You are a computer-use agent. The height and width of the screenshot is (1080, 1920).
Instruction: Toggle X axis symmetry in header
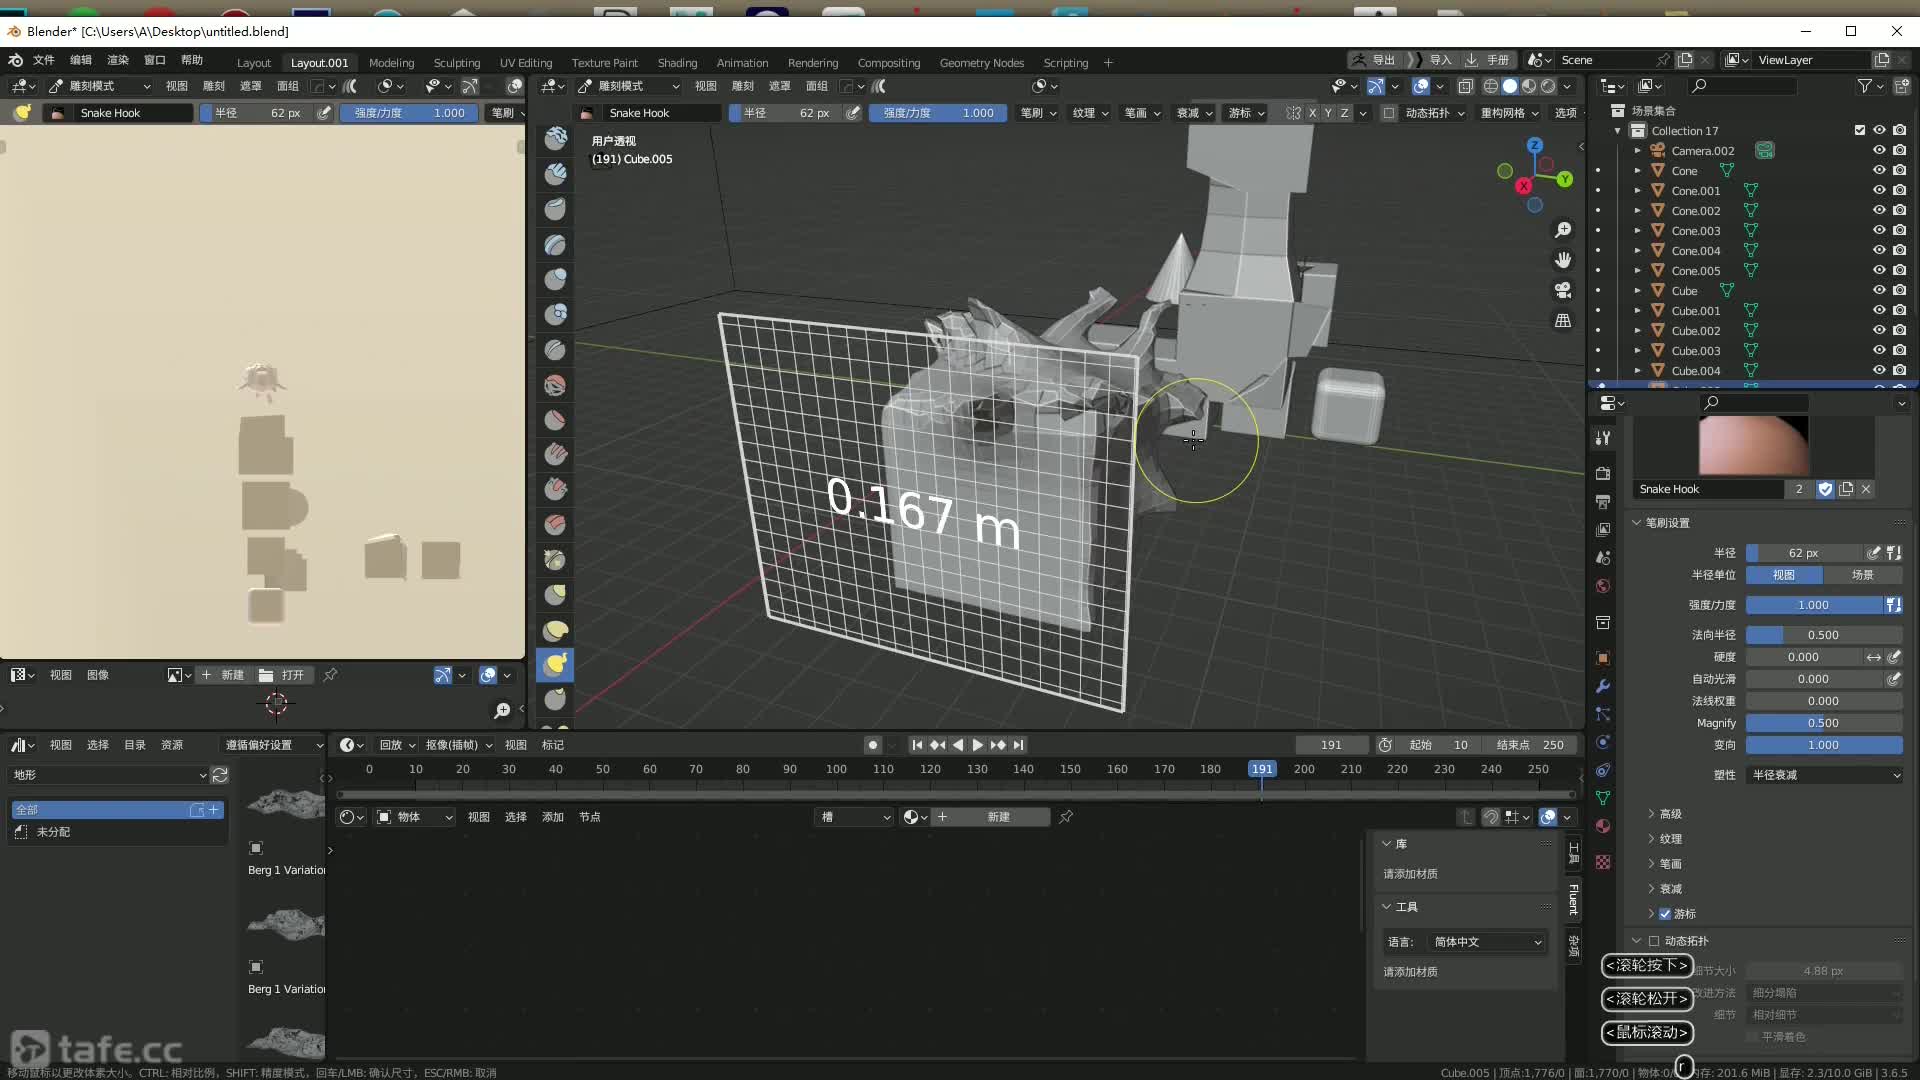tap(1312, 113)
